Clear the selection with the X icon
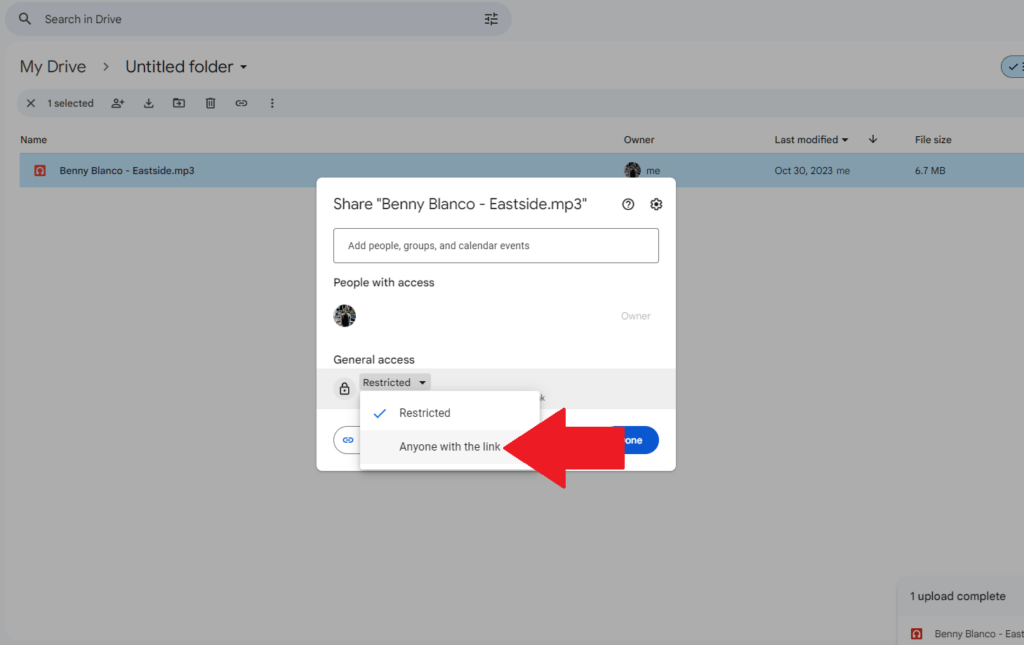The height and width of the screenshot is (645, 1024). pos(31,103)
